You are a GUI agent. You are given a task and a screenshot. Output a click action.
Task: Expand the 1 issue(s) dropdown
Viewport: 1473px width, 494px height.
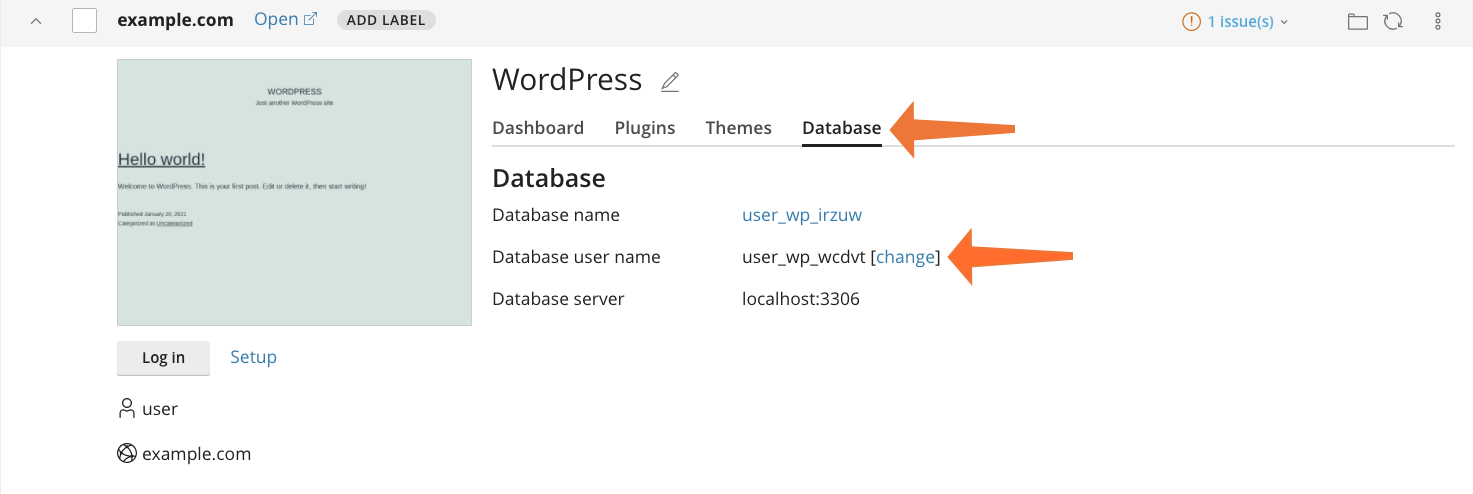(x=1236, y=21)
